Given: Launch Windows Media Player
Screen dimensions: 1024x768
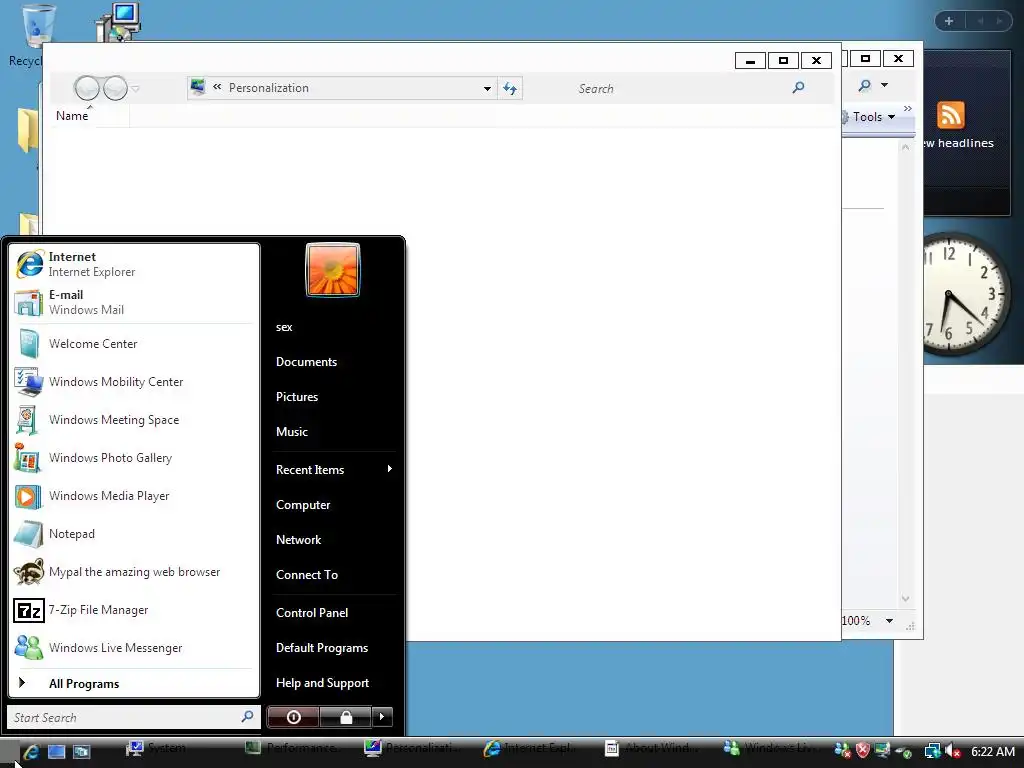Looking at the screenshot, I should pyautogui.click(x=134, y=496).
